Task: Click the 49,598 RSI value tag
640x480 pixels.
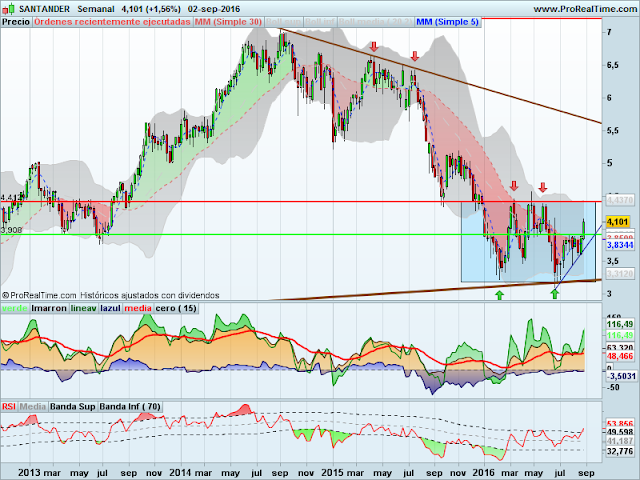Action: (x=620, y=432)
